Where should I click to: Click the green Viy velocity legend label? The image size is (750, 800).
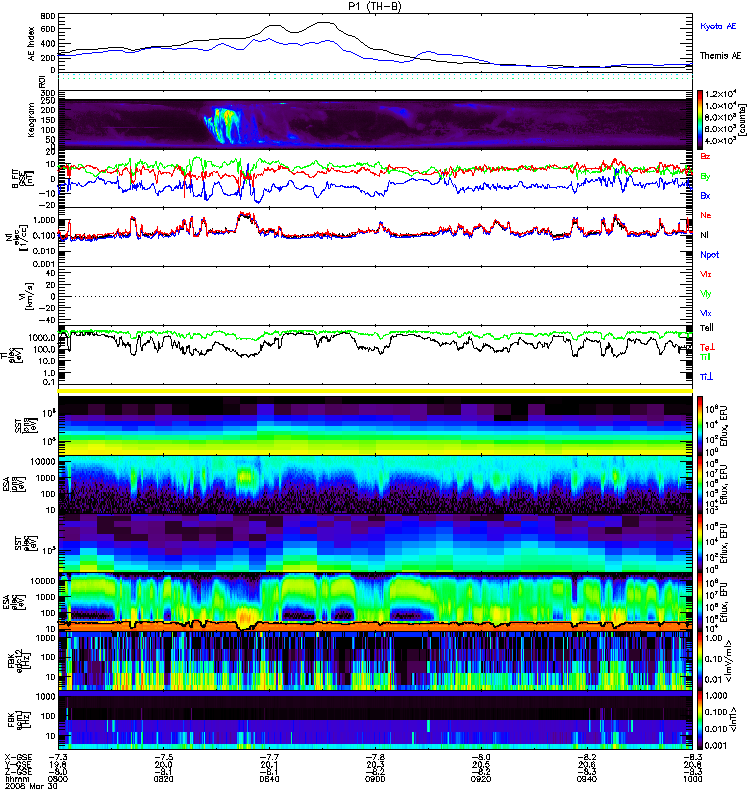point(706,294)
